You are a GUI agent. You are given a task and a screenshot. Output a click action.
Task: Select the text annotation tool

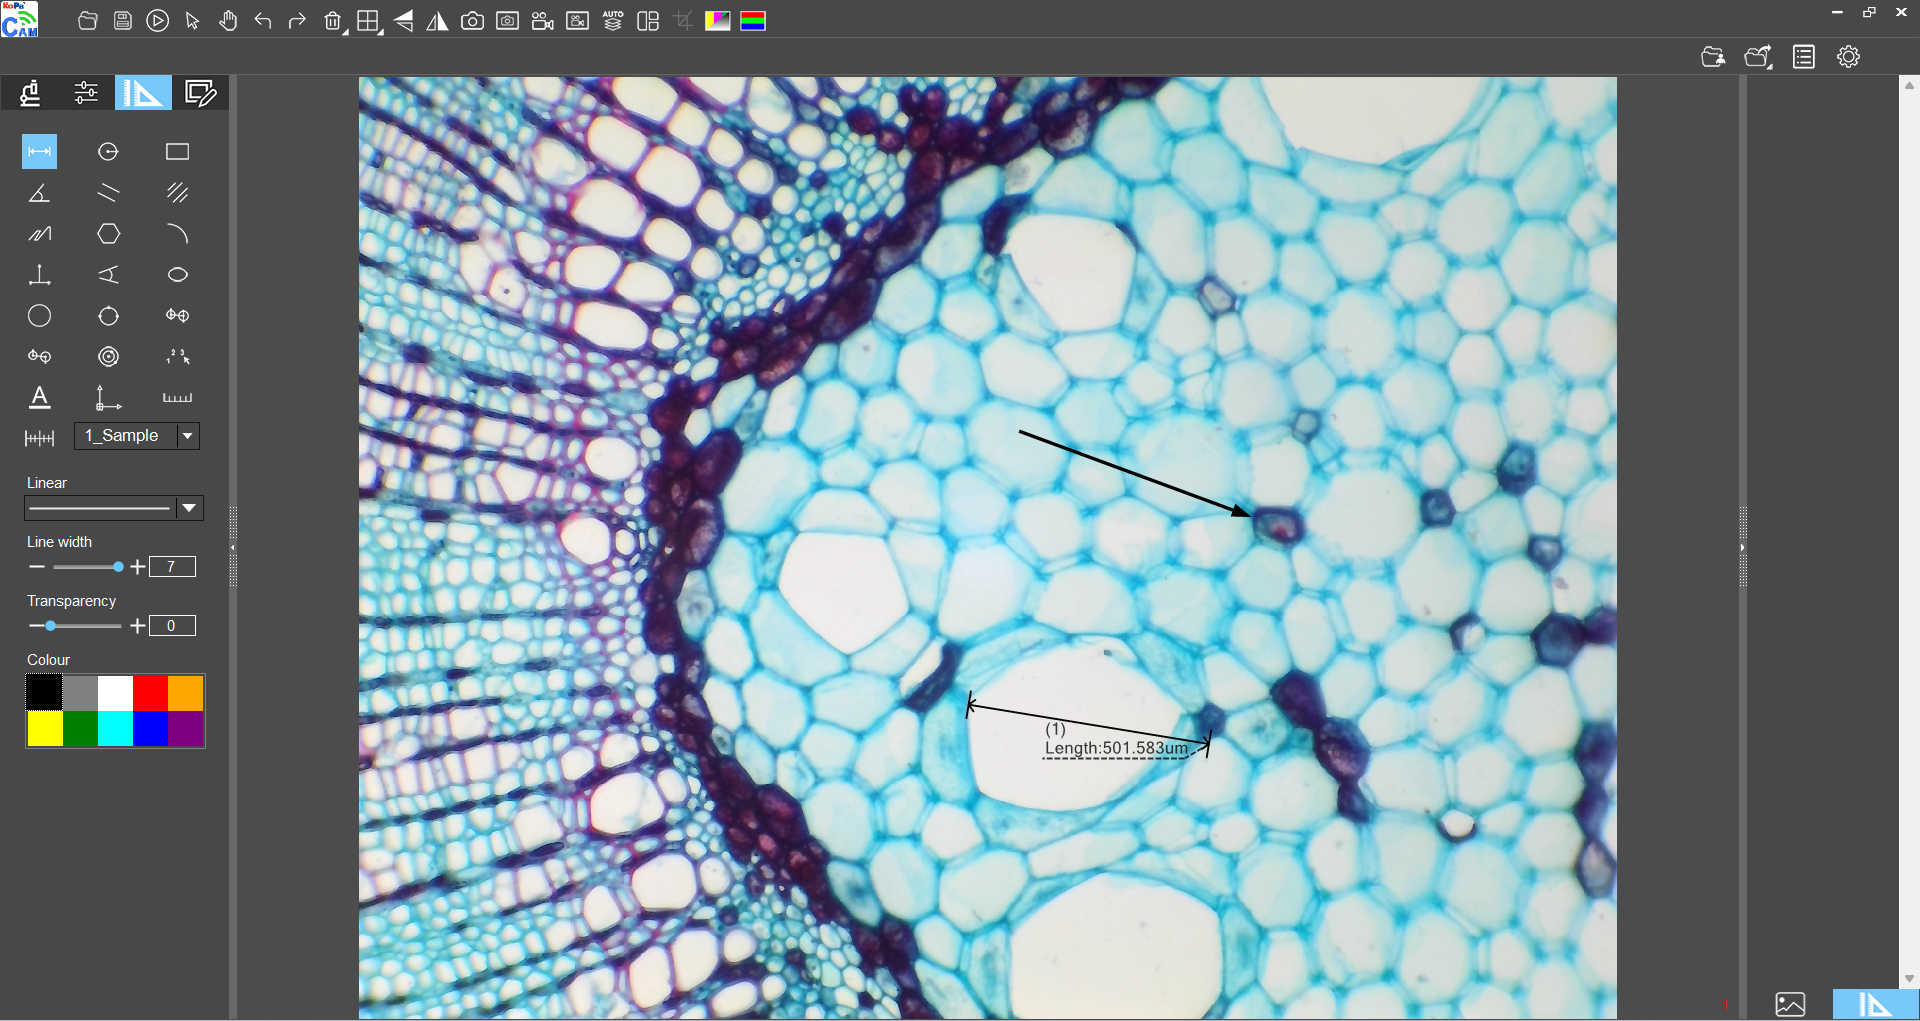point(39,398)
